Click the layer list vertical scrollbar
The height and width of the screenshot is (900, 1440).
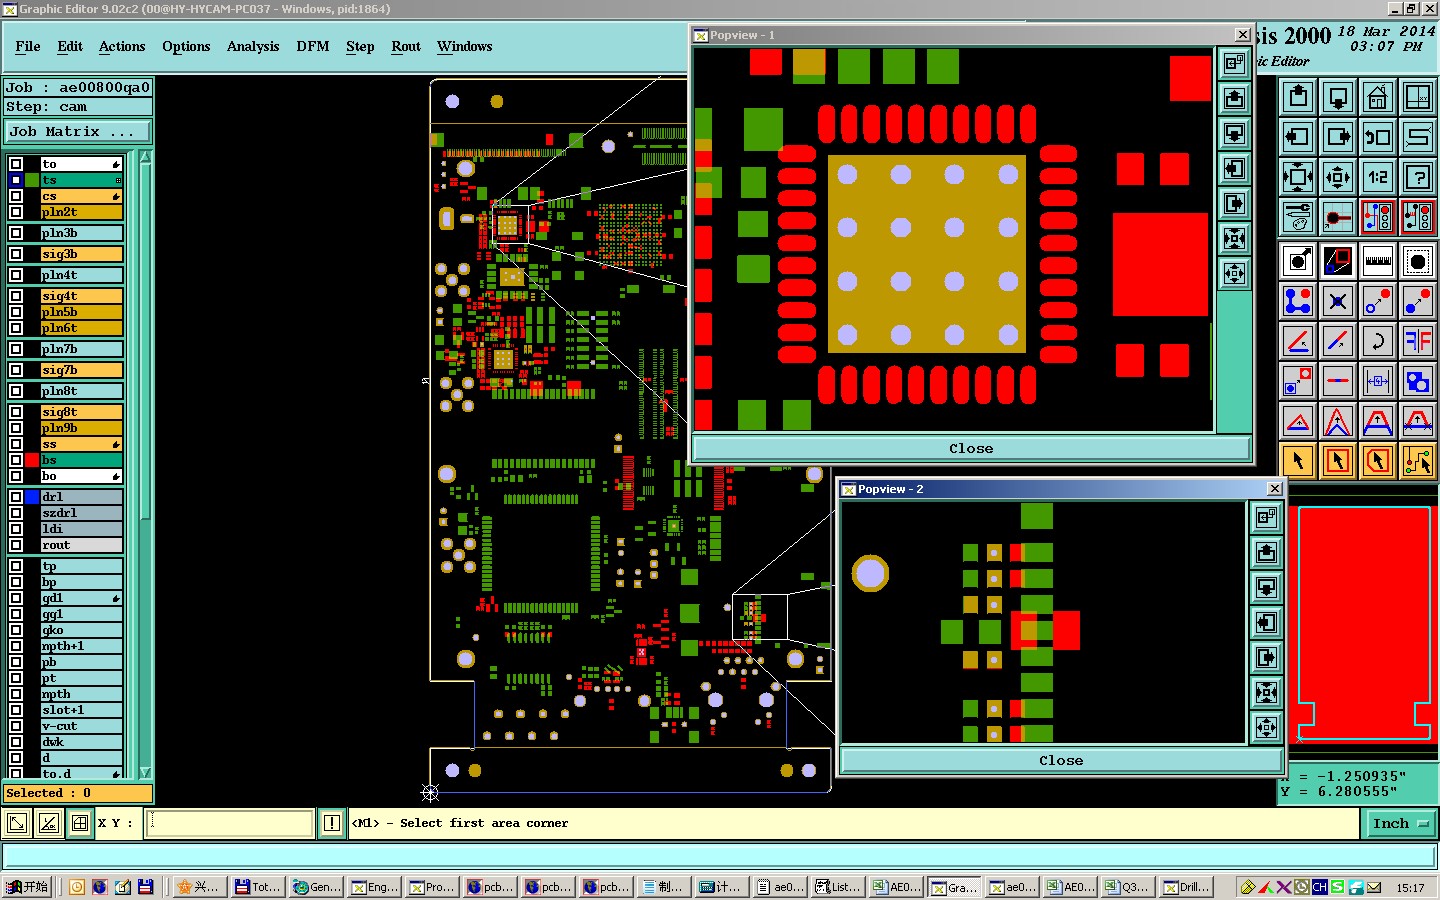(146, 340)
